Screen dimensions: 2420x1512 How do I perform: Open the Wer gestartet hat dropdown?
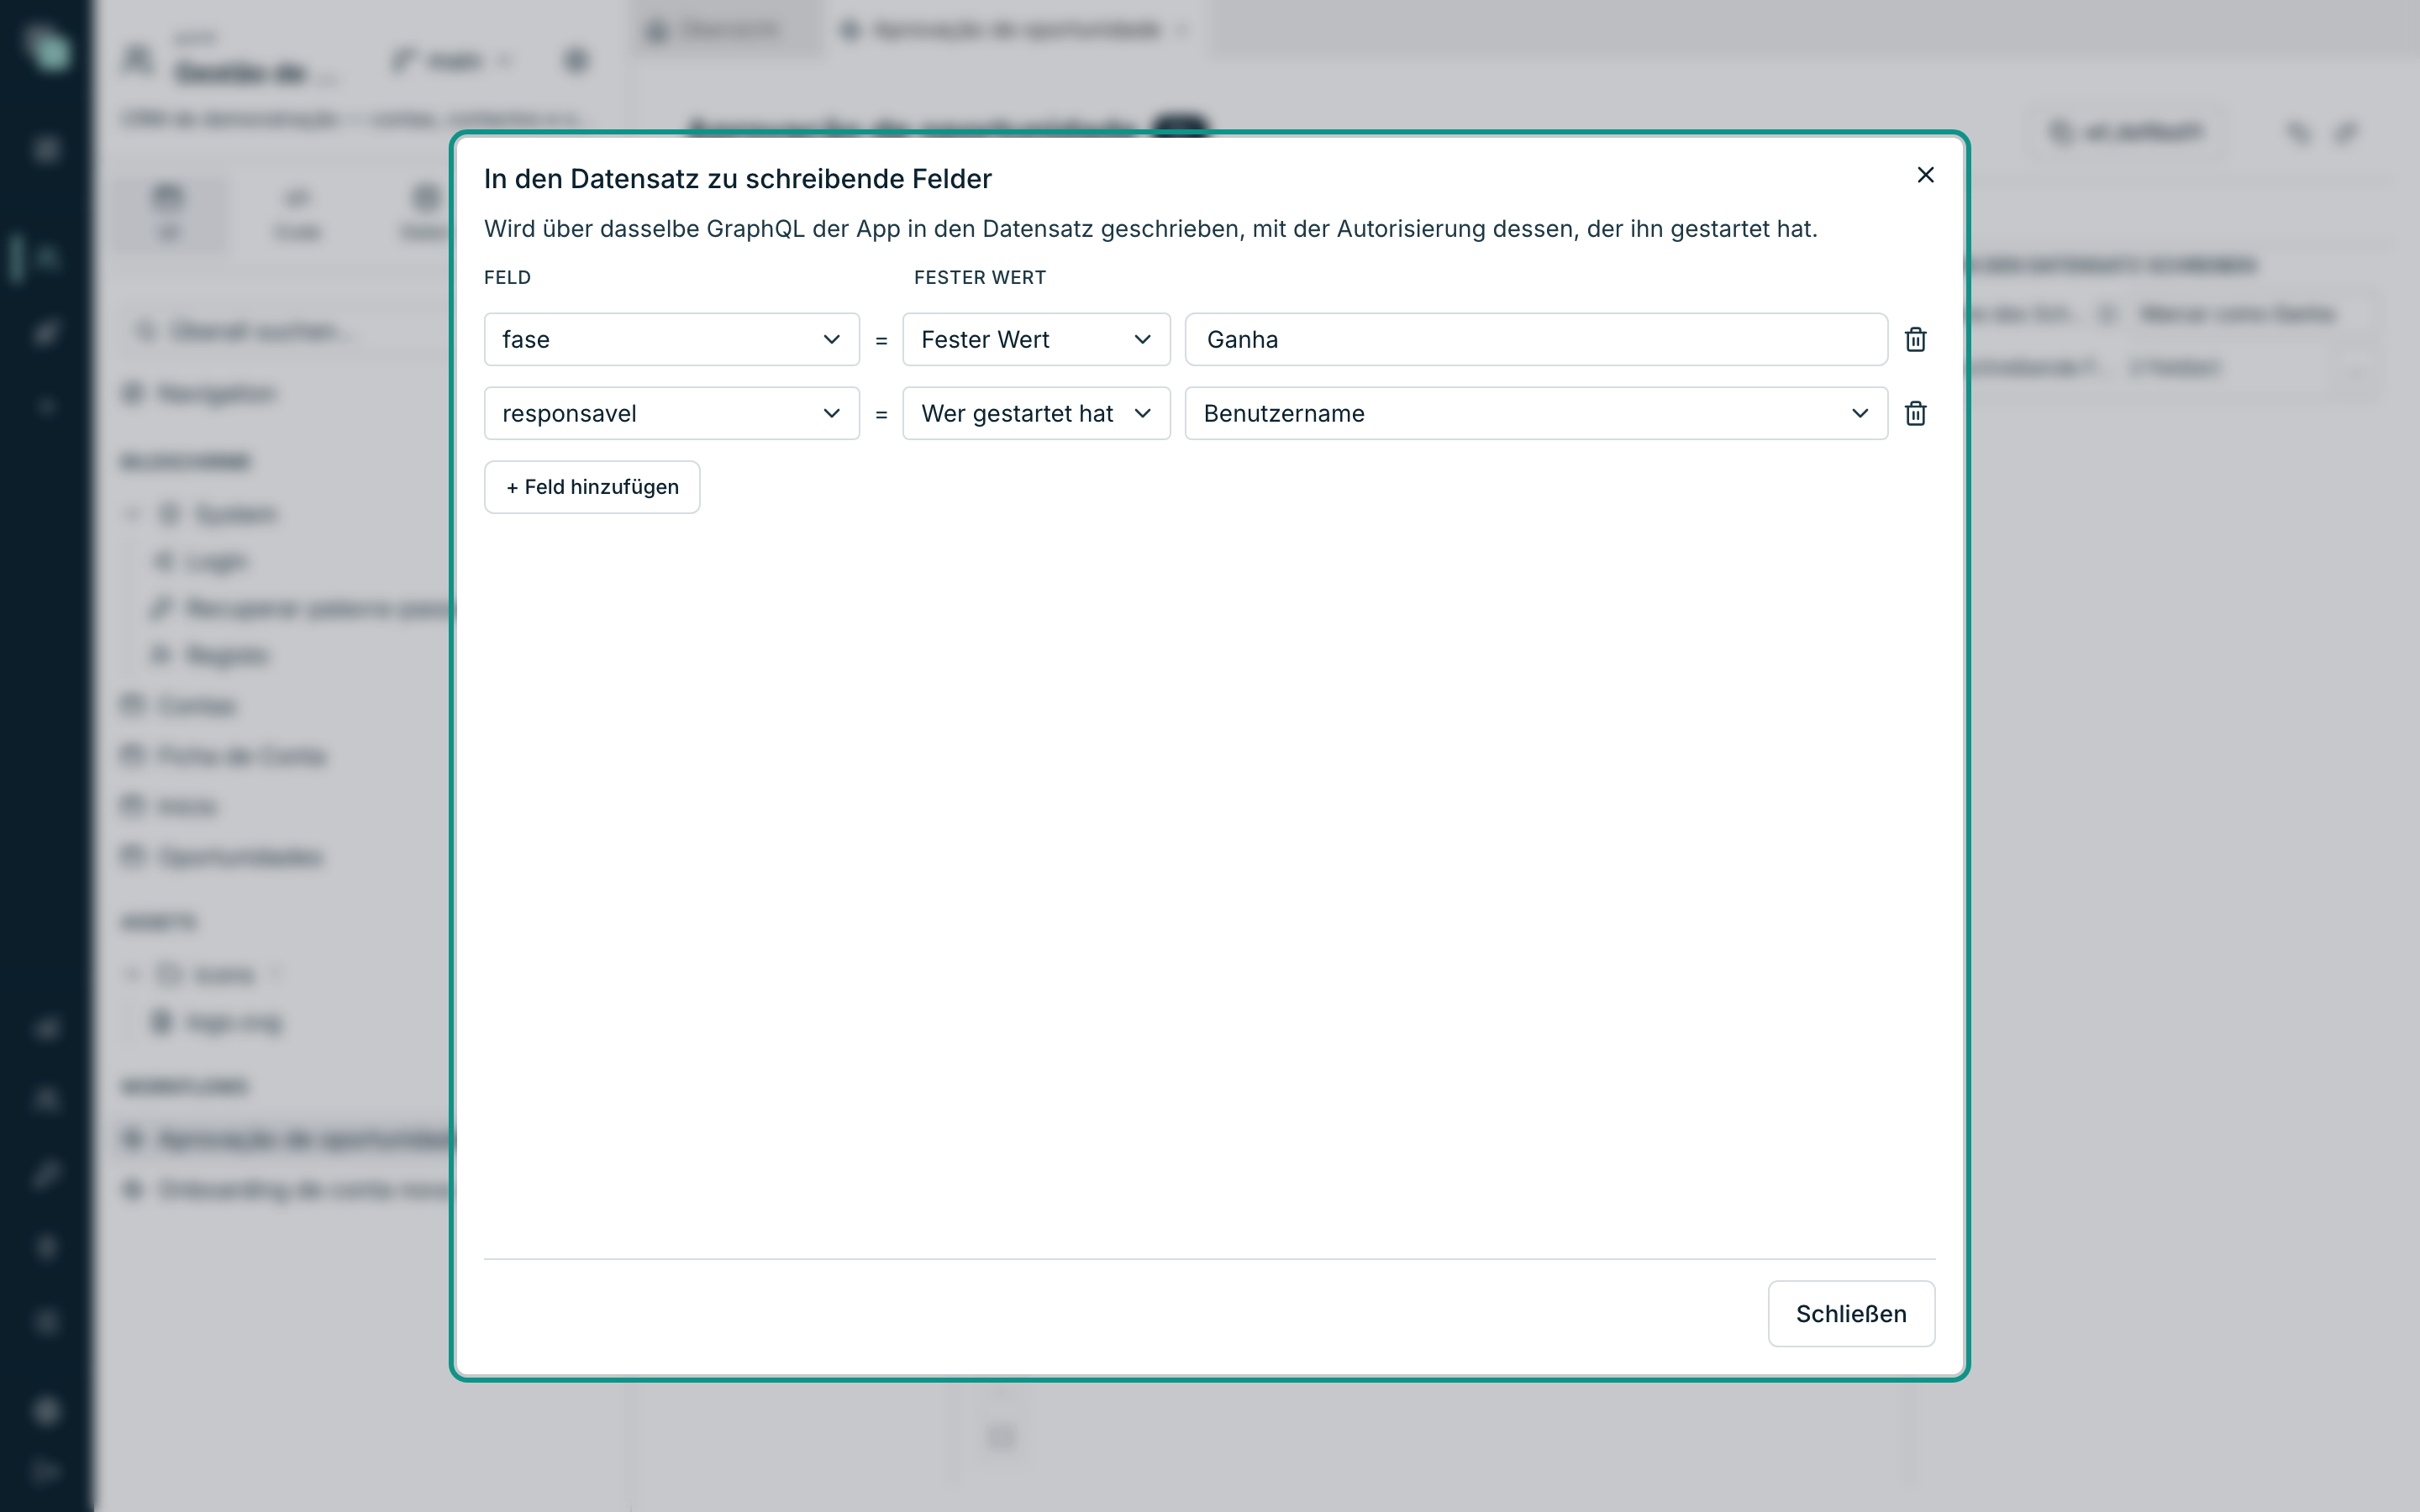pos(1036,413)
